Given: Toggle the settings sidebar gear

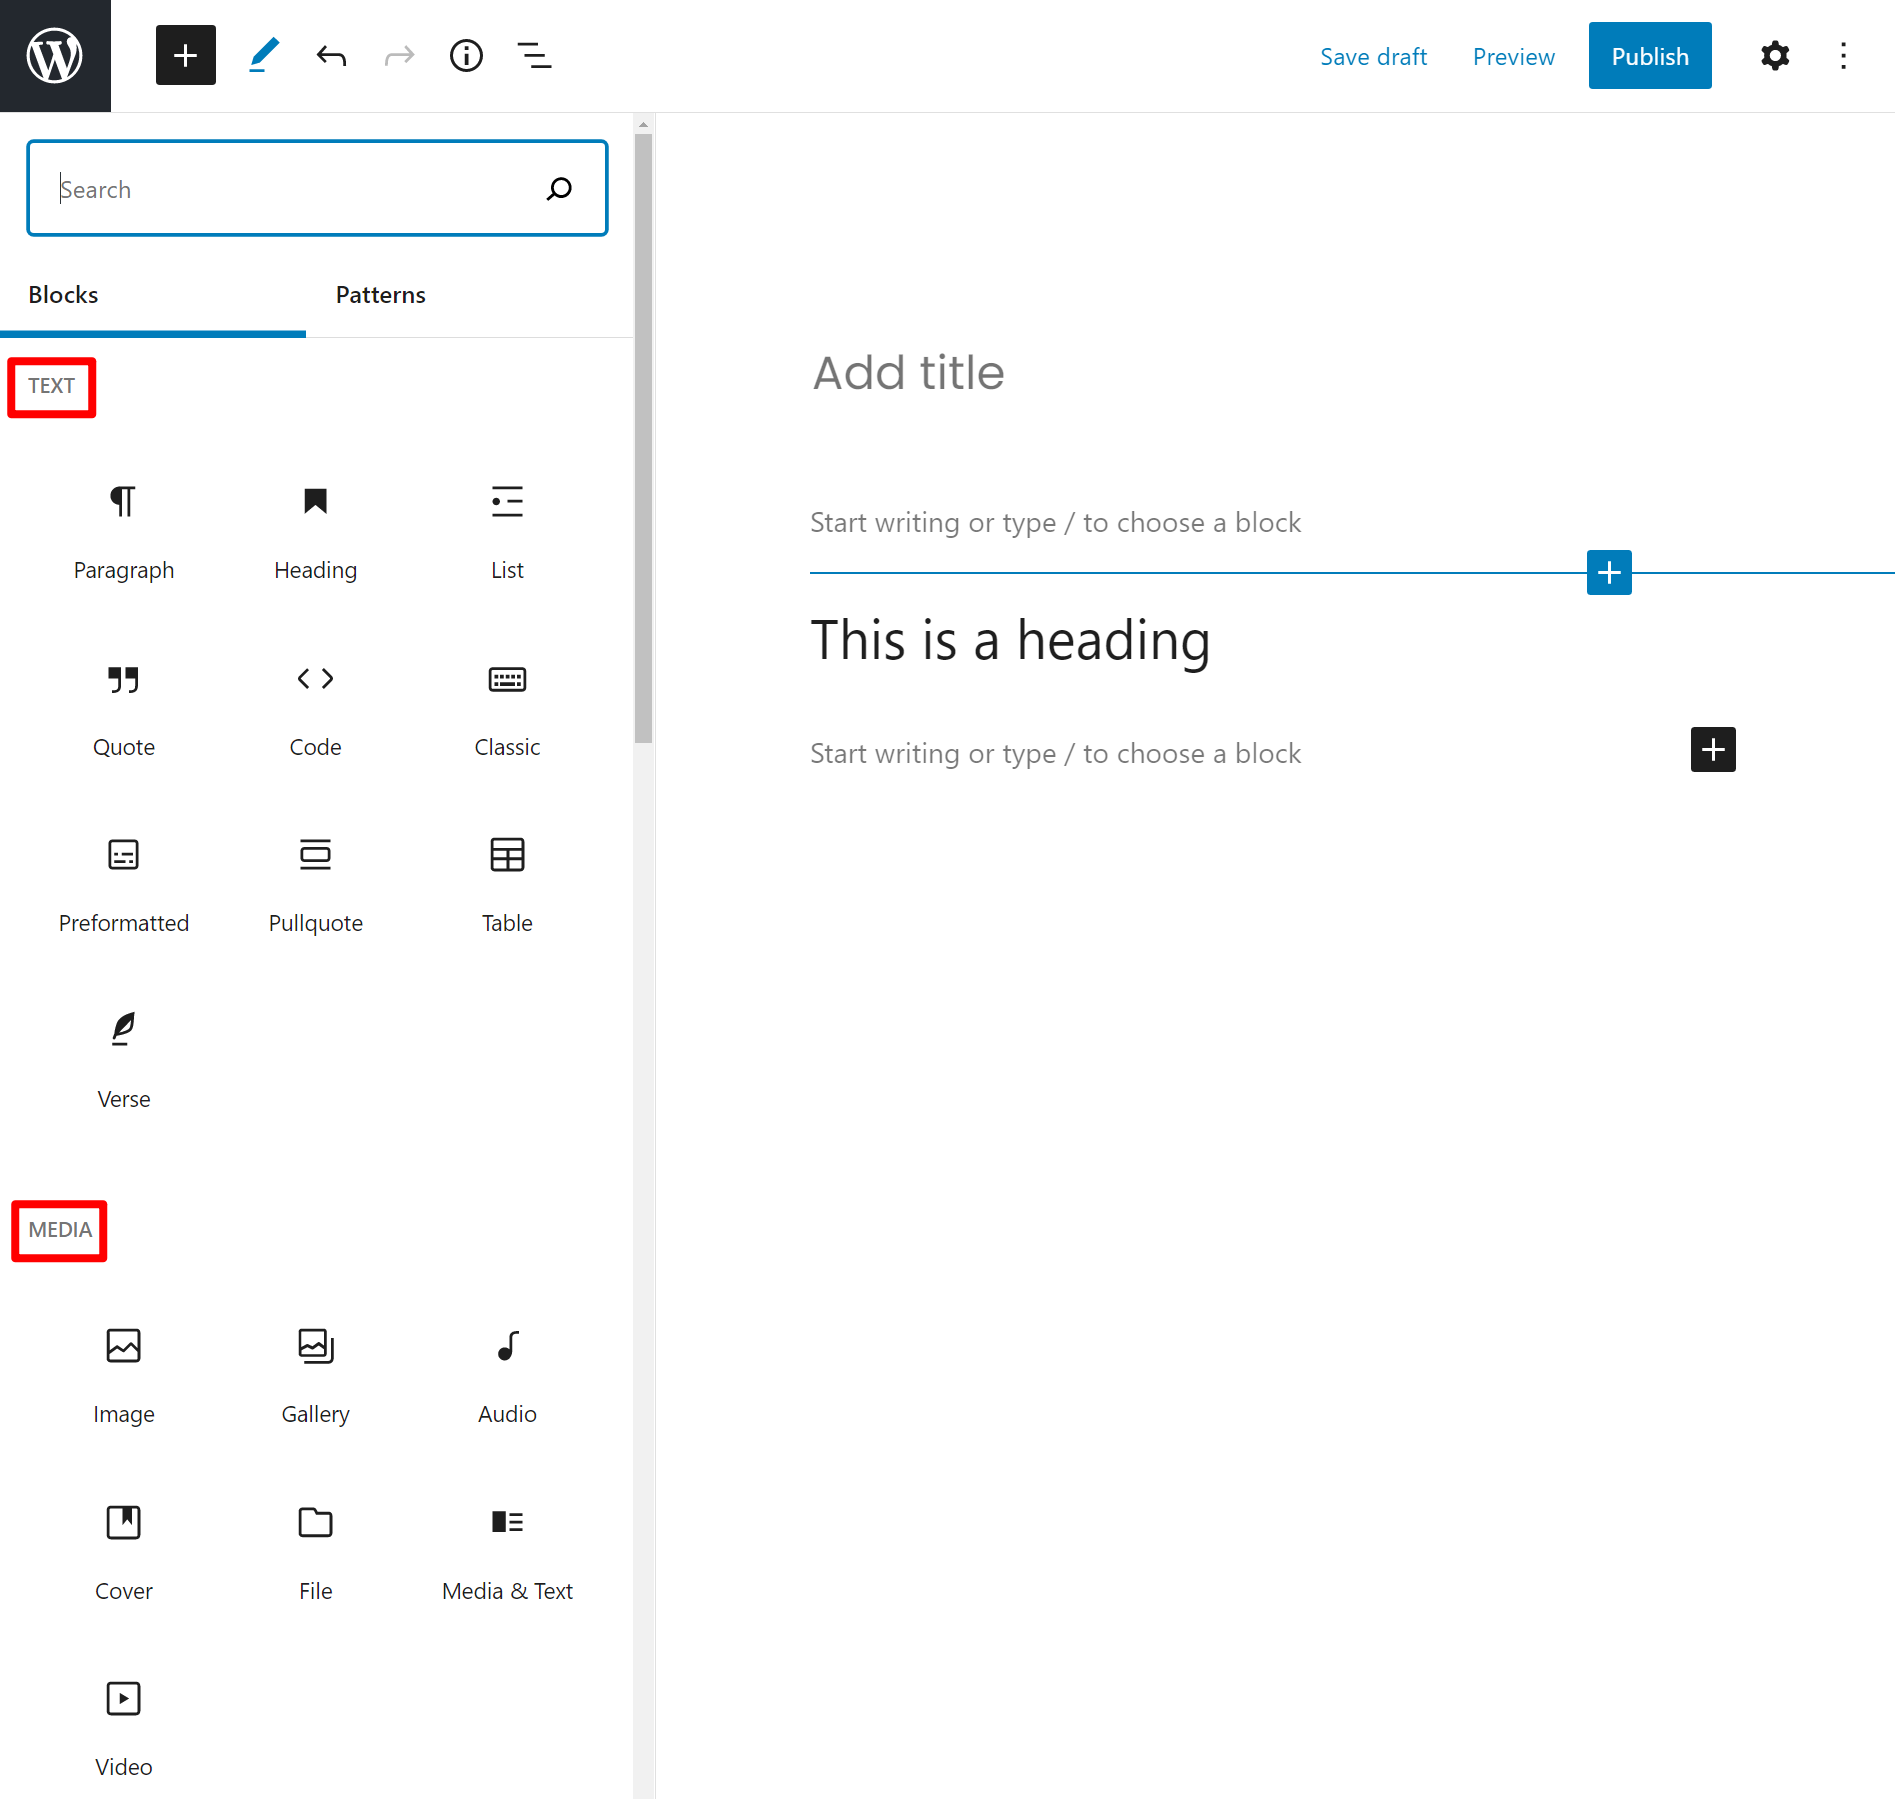Looking at the screenshot, I should (1775, 56).
